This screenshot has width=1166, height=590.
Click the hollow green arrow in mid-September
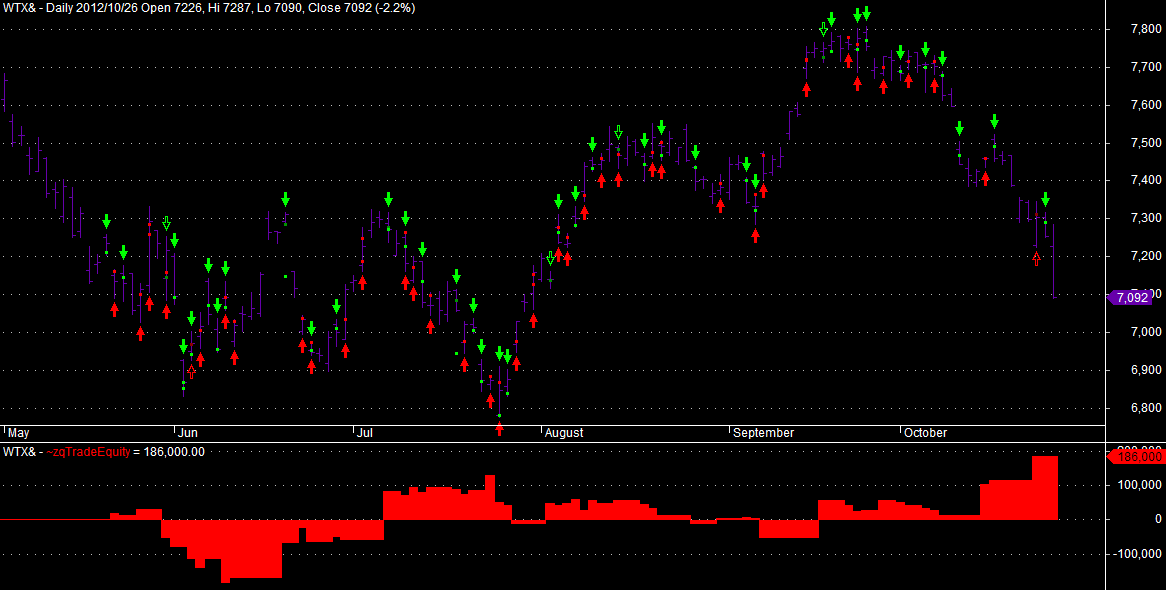click(823, 29)
